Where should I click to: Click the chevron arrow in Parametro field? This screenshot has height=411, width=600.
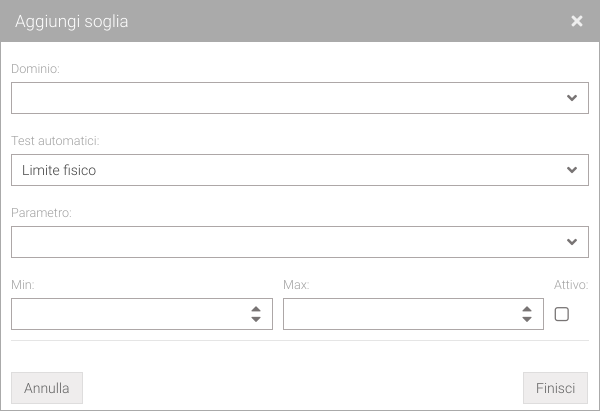pyautogui.click(x=572, y=242)
